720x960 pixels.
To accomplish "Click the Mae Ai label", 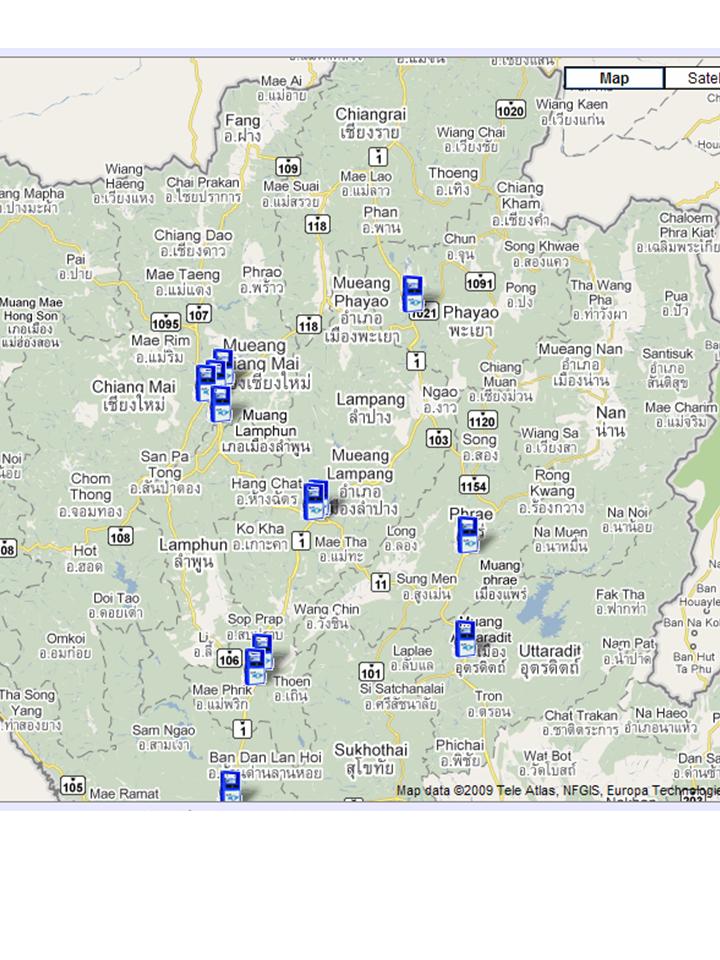I will [x=281, y=88].
